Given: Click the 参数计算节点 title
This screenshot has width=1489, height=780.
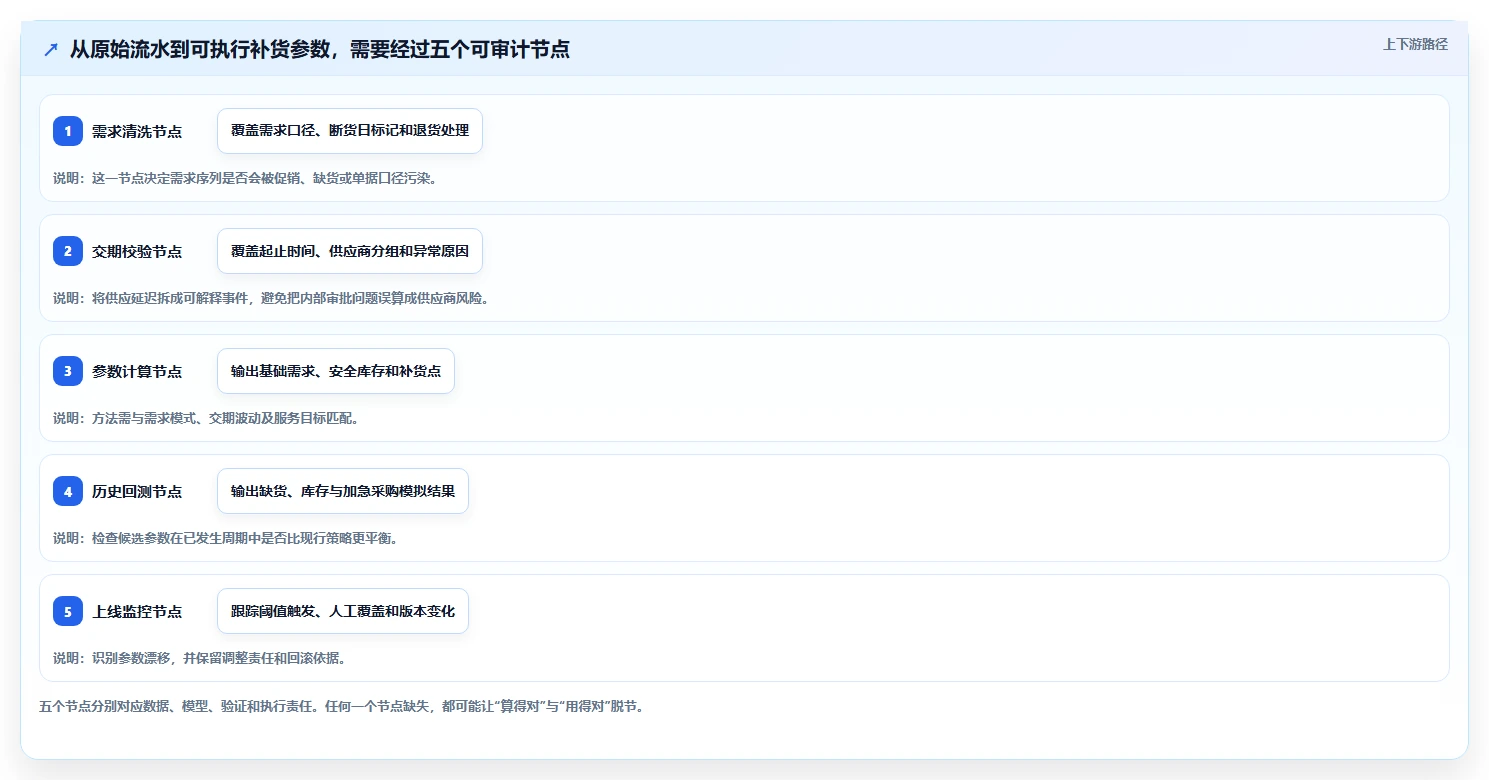Looking at the screenshot, I should (137, 371).
